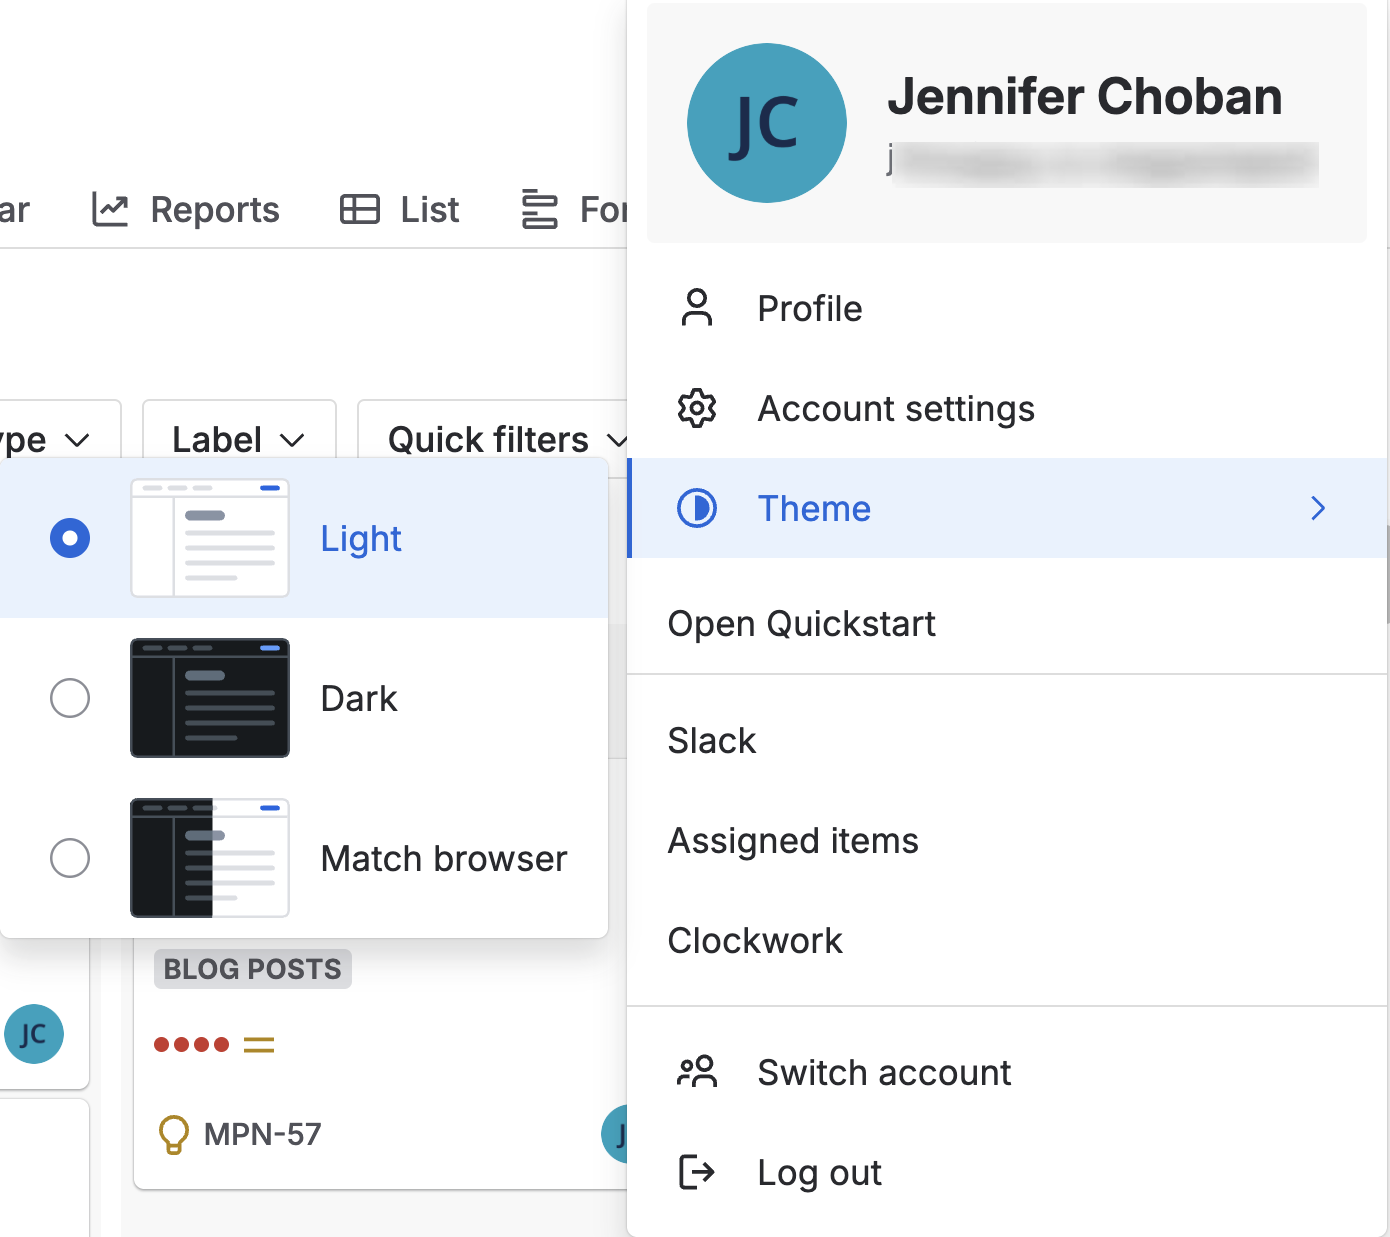
Task: Click the Theme half-moon icon
Action: (x=697, y=508)
